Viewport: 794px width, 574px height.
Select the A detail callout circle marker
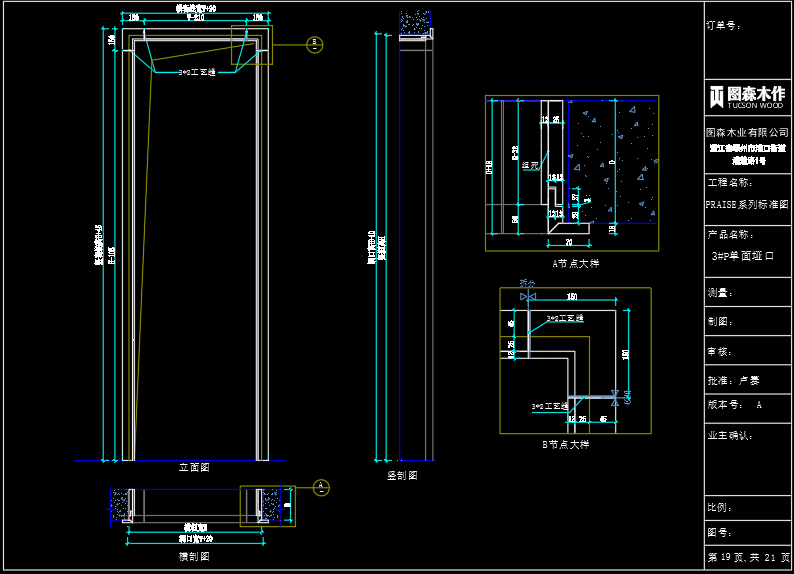[x=320, y=487]
